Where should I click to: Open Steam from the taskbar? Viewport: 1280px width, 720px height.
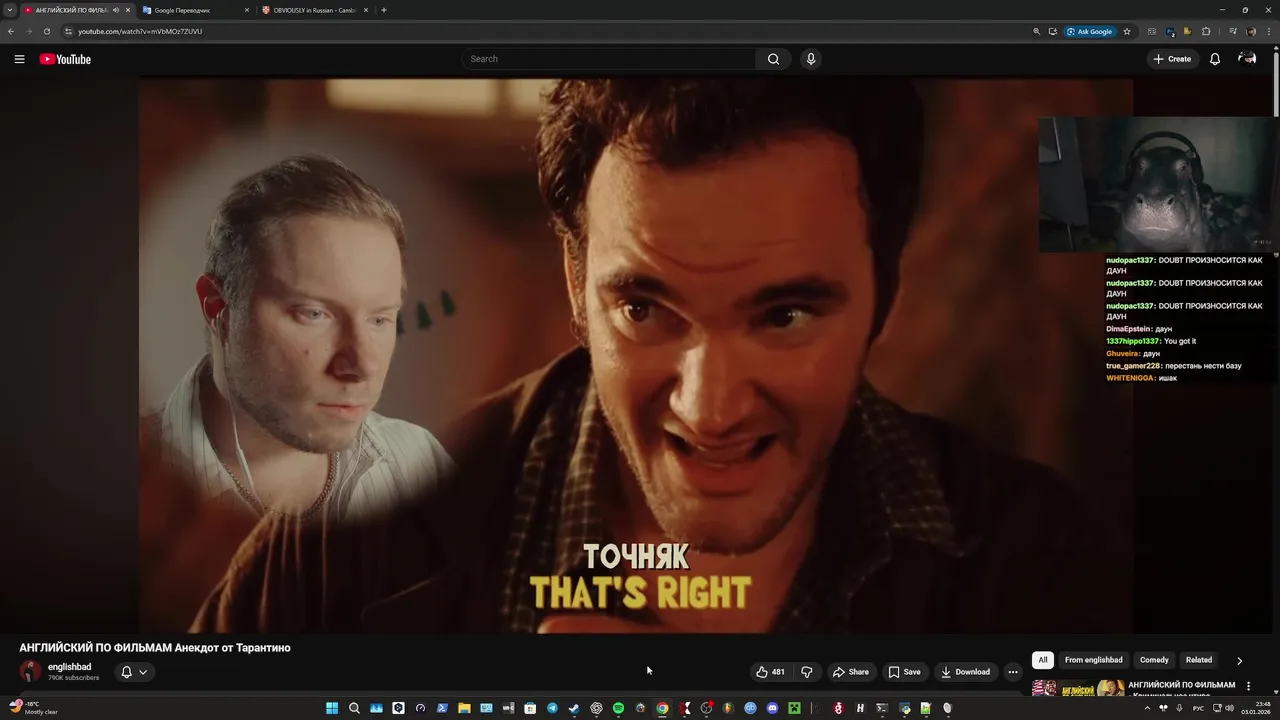click(574, 708)
